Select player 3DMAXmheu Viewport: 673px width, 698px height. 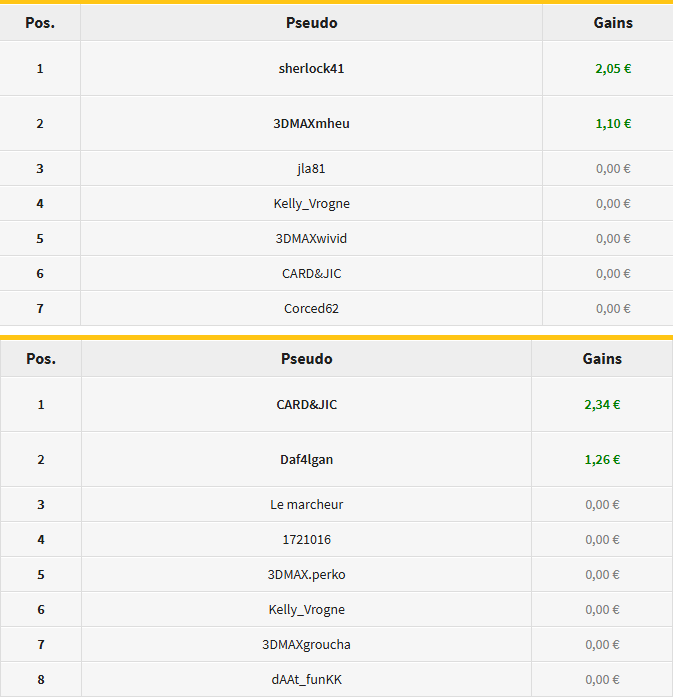[x=311, y=123]
